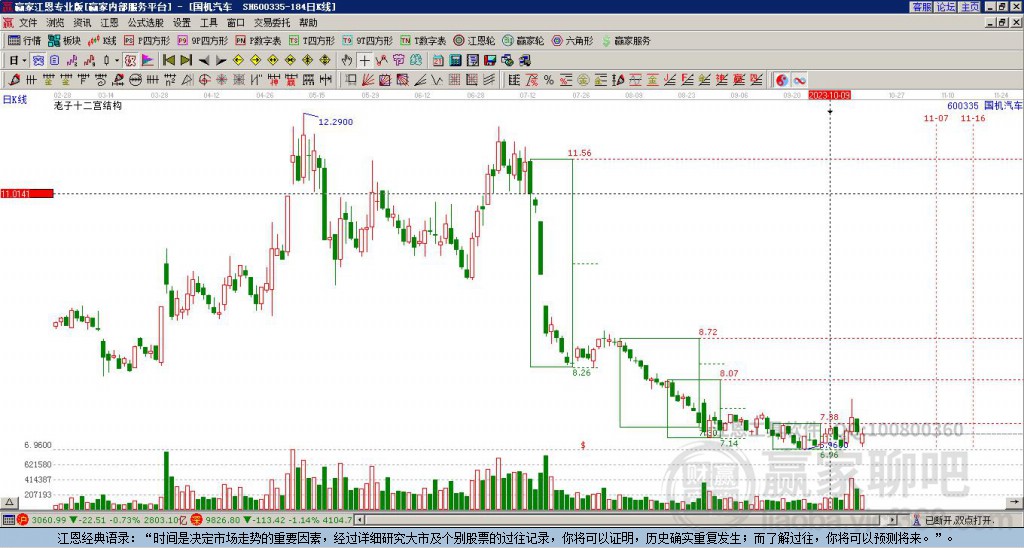Jump to last bar icon

point(186,60)
